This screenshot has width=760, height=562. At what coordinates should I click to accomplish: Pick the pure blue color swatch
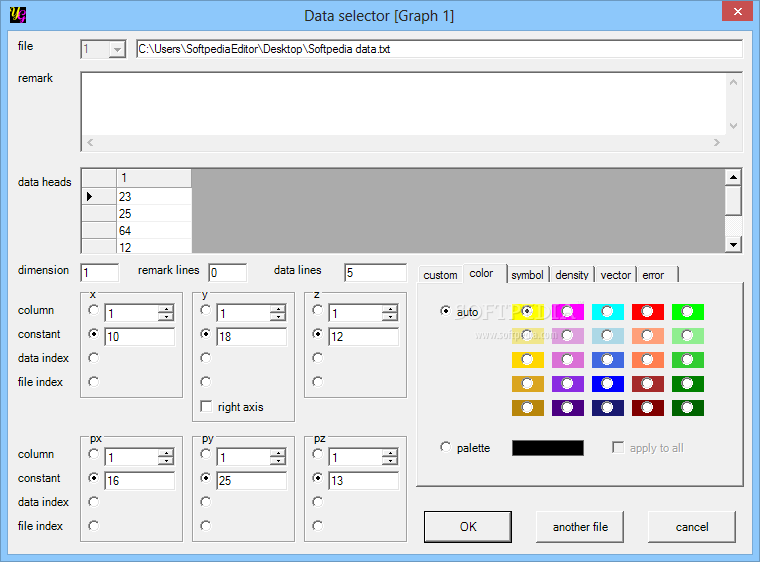(608, 384)
